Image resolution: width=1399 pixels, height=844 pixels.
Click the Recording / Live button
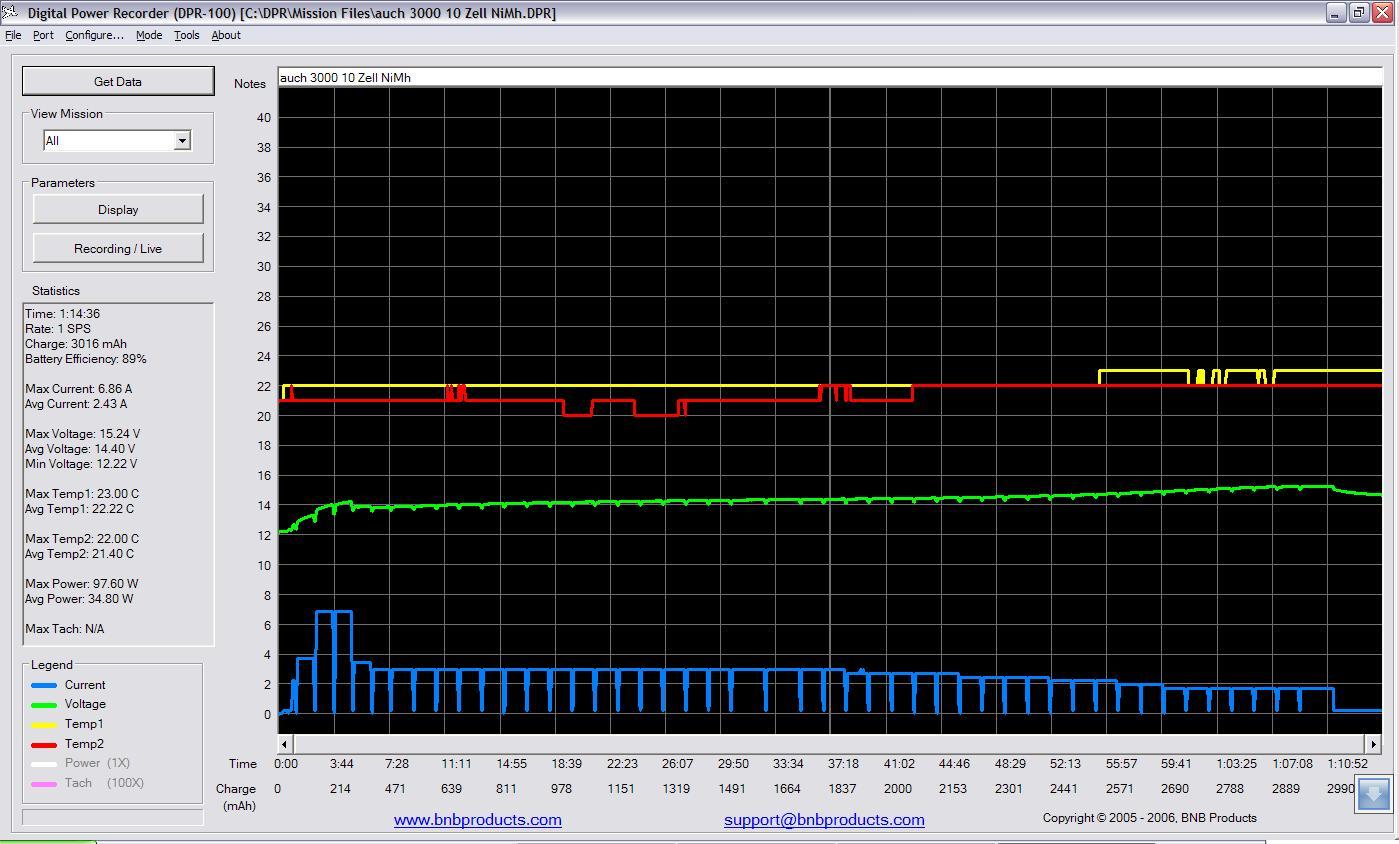tap(118, 249)
